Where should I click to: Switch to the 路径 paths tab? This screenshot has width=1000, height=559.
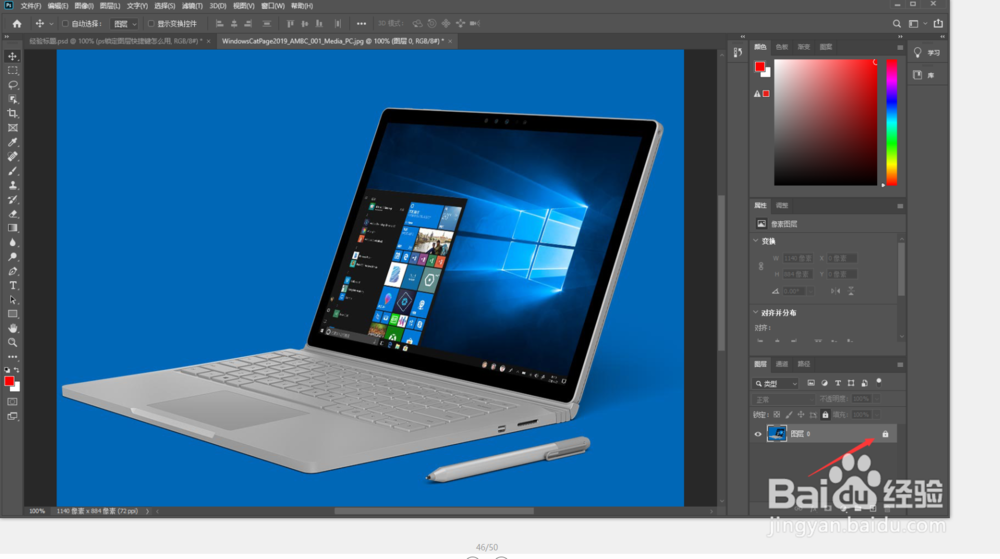[804, 365]
